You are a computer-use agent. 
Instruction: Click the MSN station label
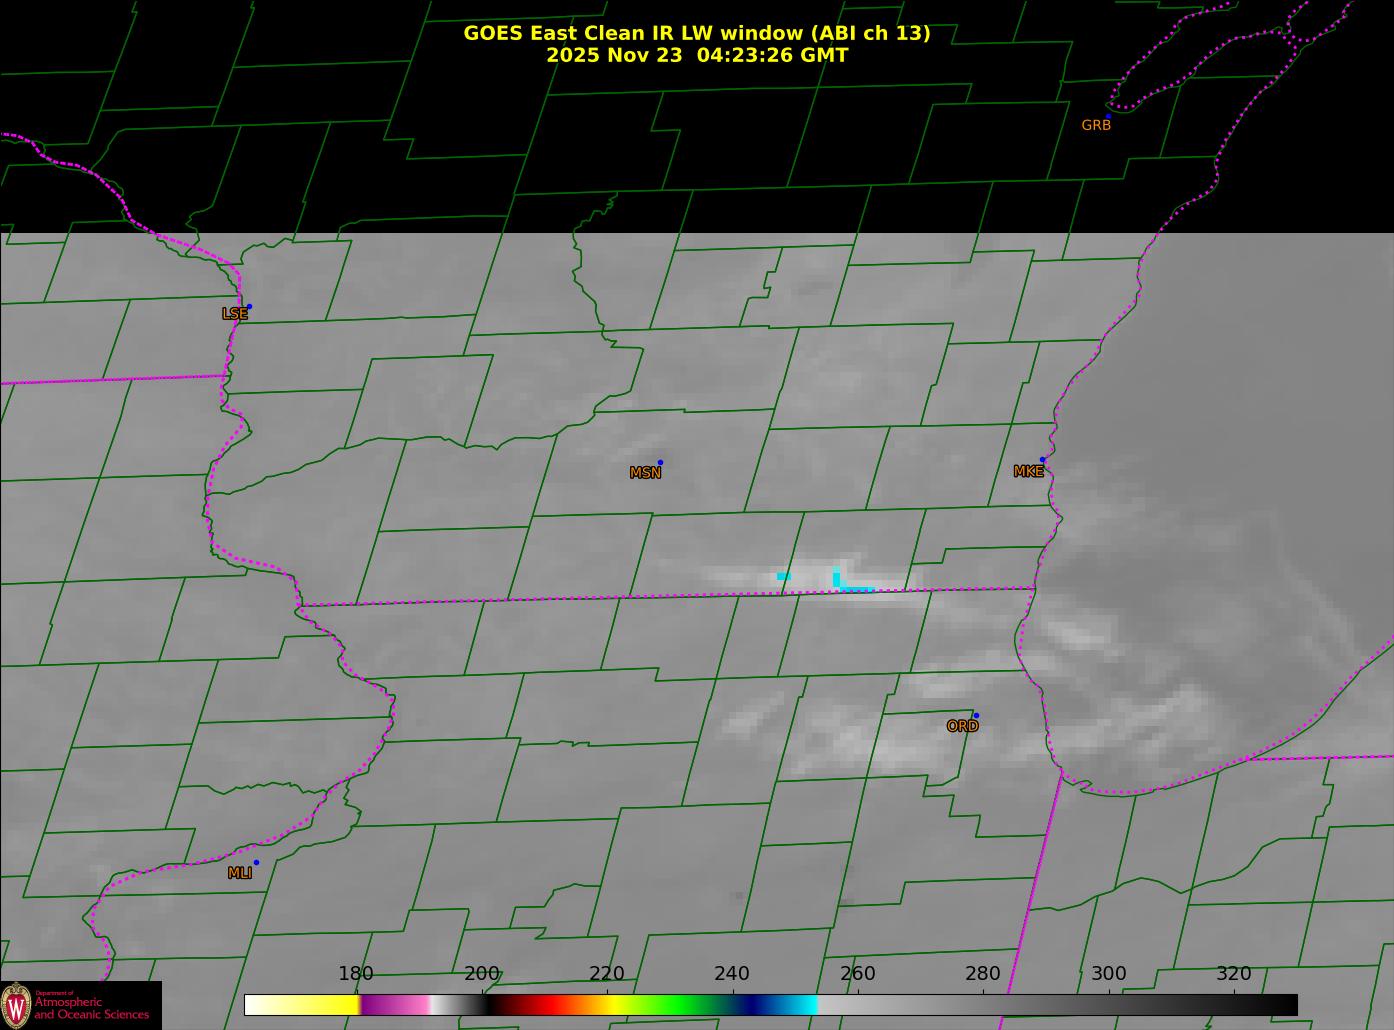tap(645, 473)
